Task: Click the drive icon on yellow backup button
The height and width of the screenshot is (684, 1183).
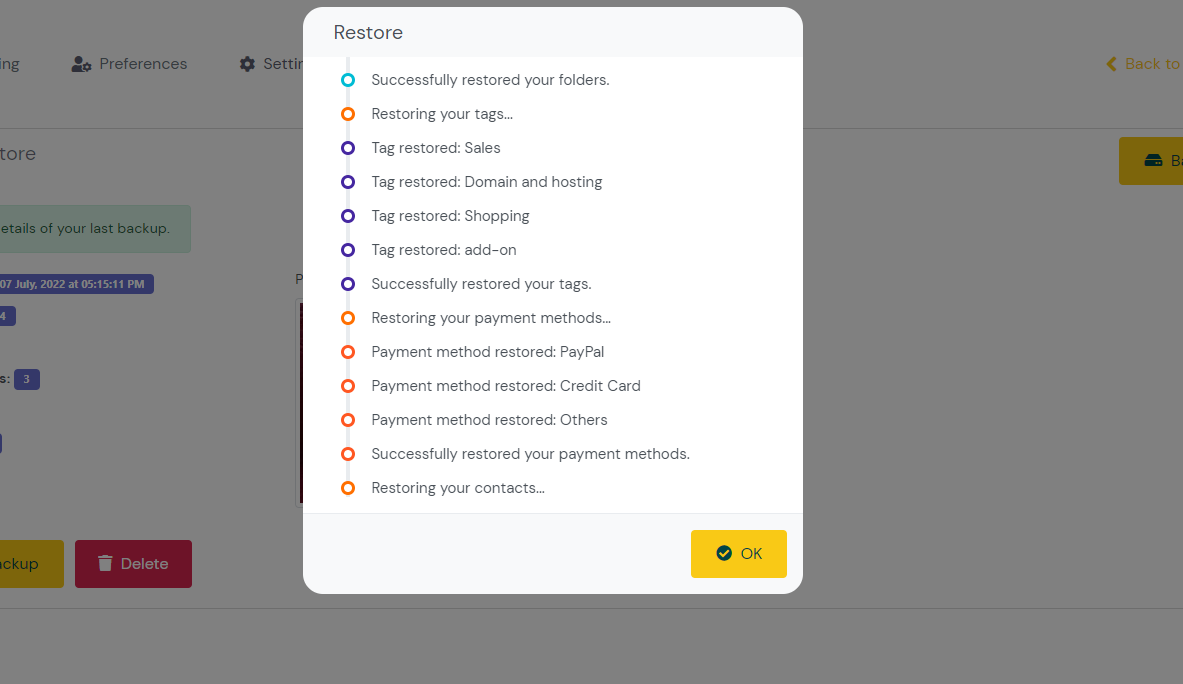Action: coord(1153,160)
